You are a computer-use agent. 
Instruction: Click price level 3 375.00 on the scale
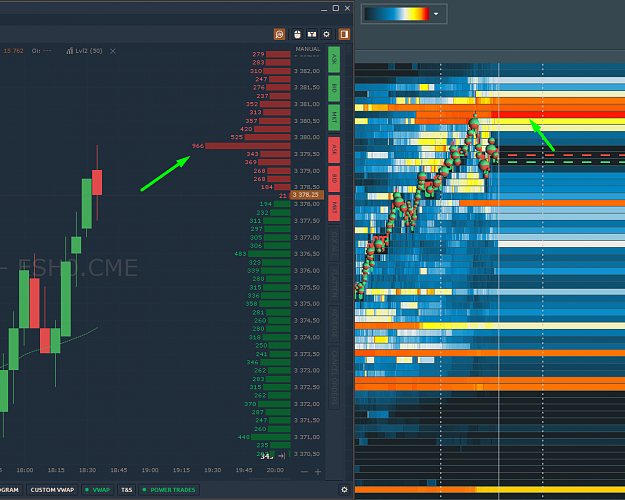pyautogui.click(x=307, y=304)
